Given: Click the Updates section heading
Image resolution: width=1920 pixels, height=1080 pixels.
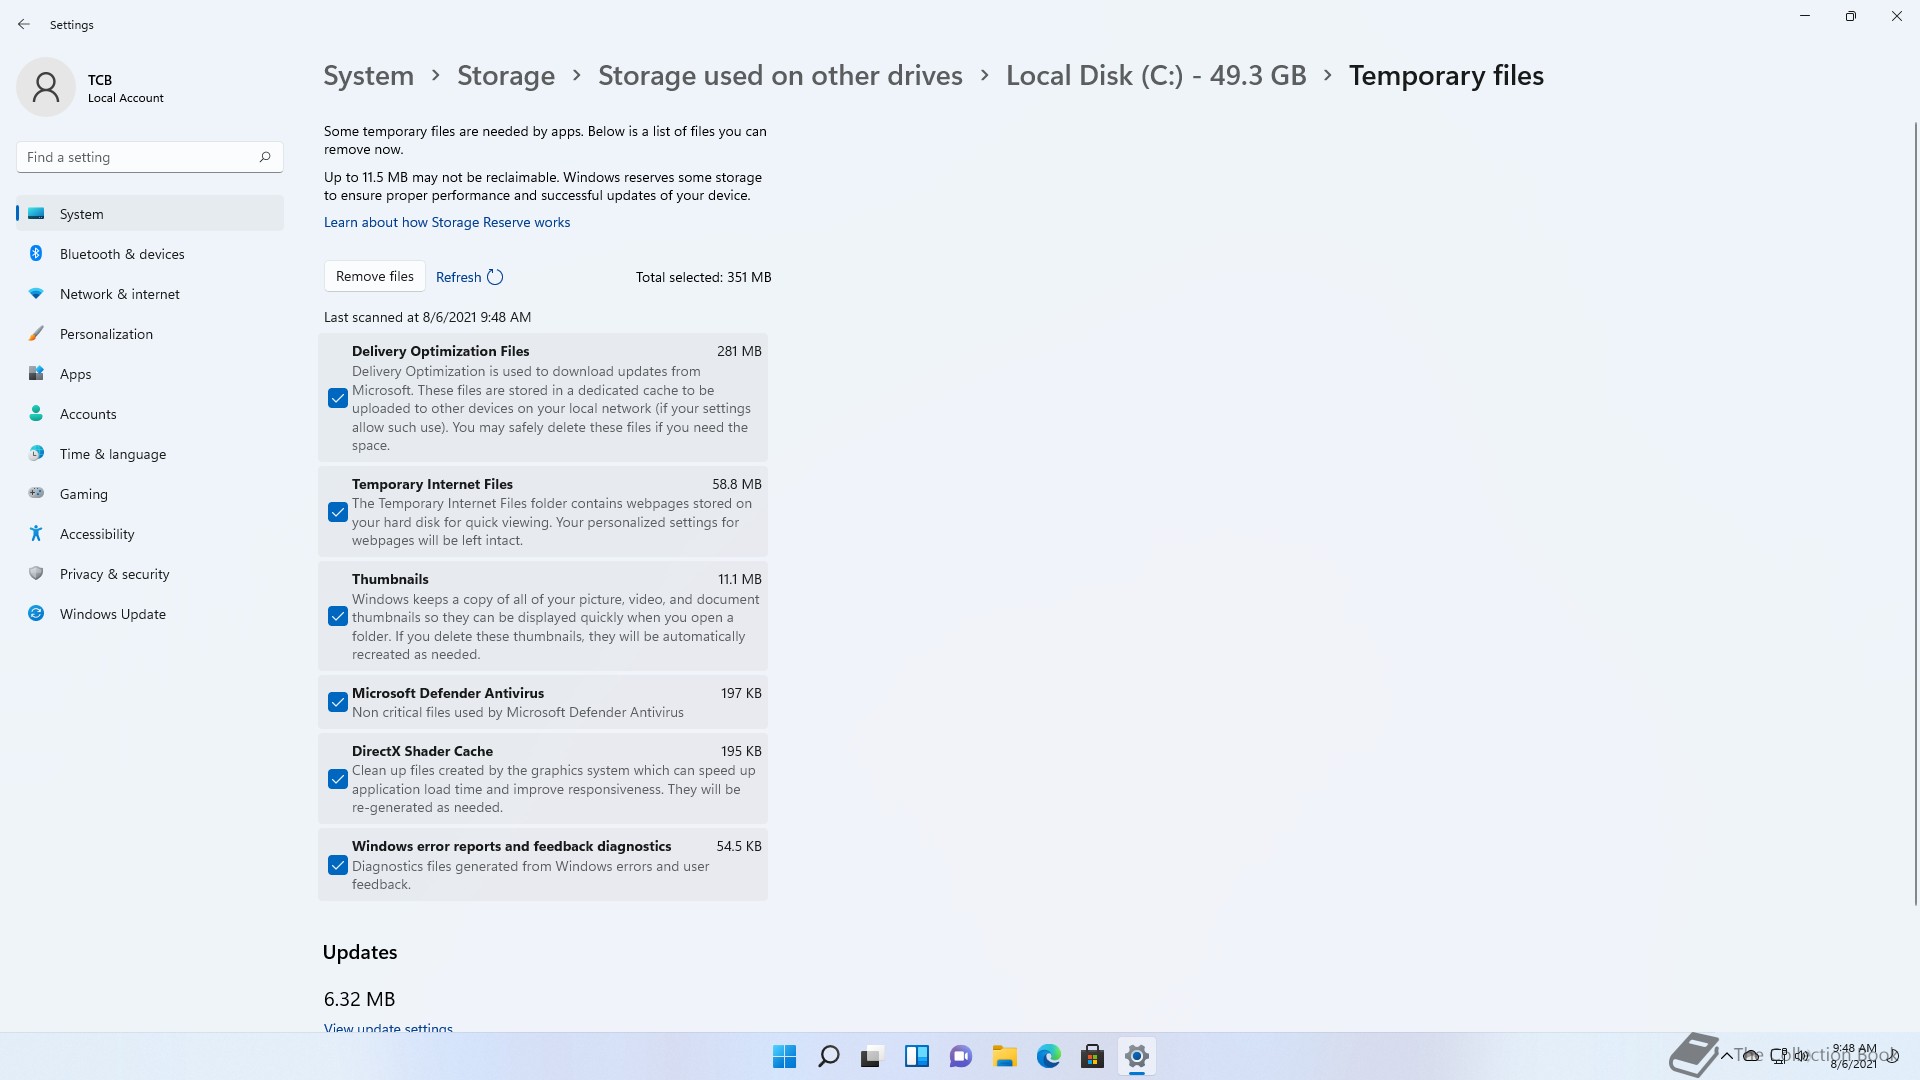Looking at the screenshot, I should click(x=360, y=952).
